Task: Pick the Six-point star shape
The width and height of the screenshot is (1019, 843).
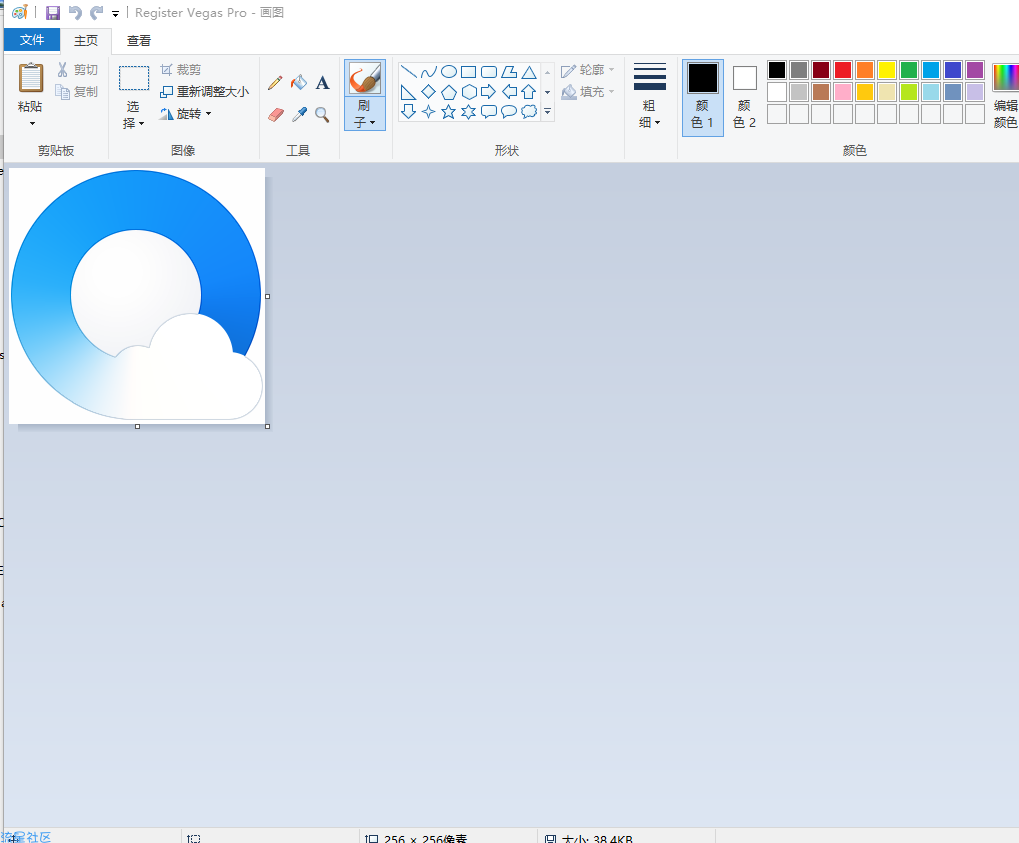Action: 469,112
